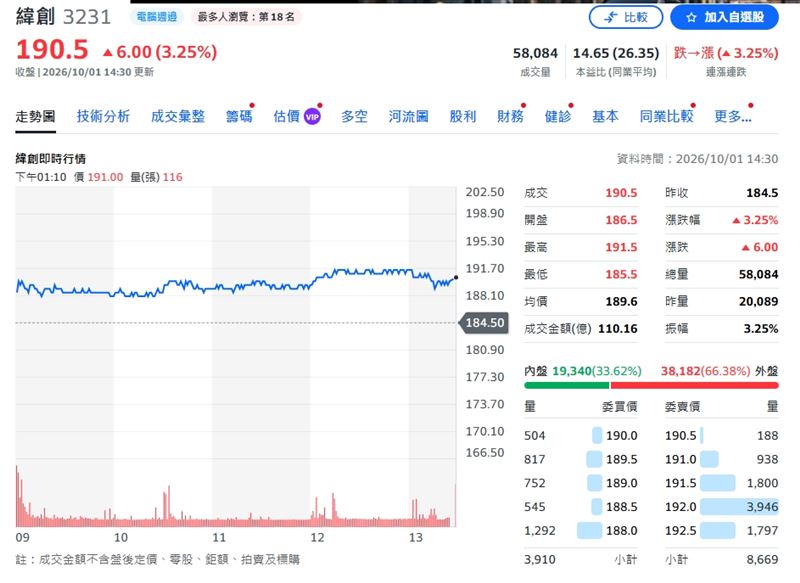Click the 內盤 19,340(33.62%) figure
This screenshot has width=800, height=583.
click(x=597, y=371)
